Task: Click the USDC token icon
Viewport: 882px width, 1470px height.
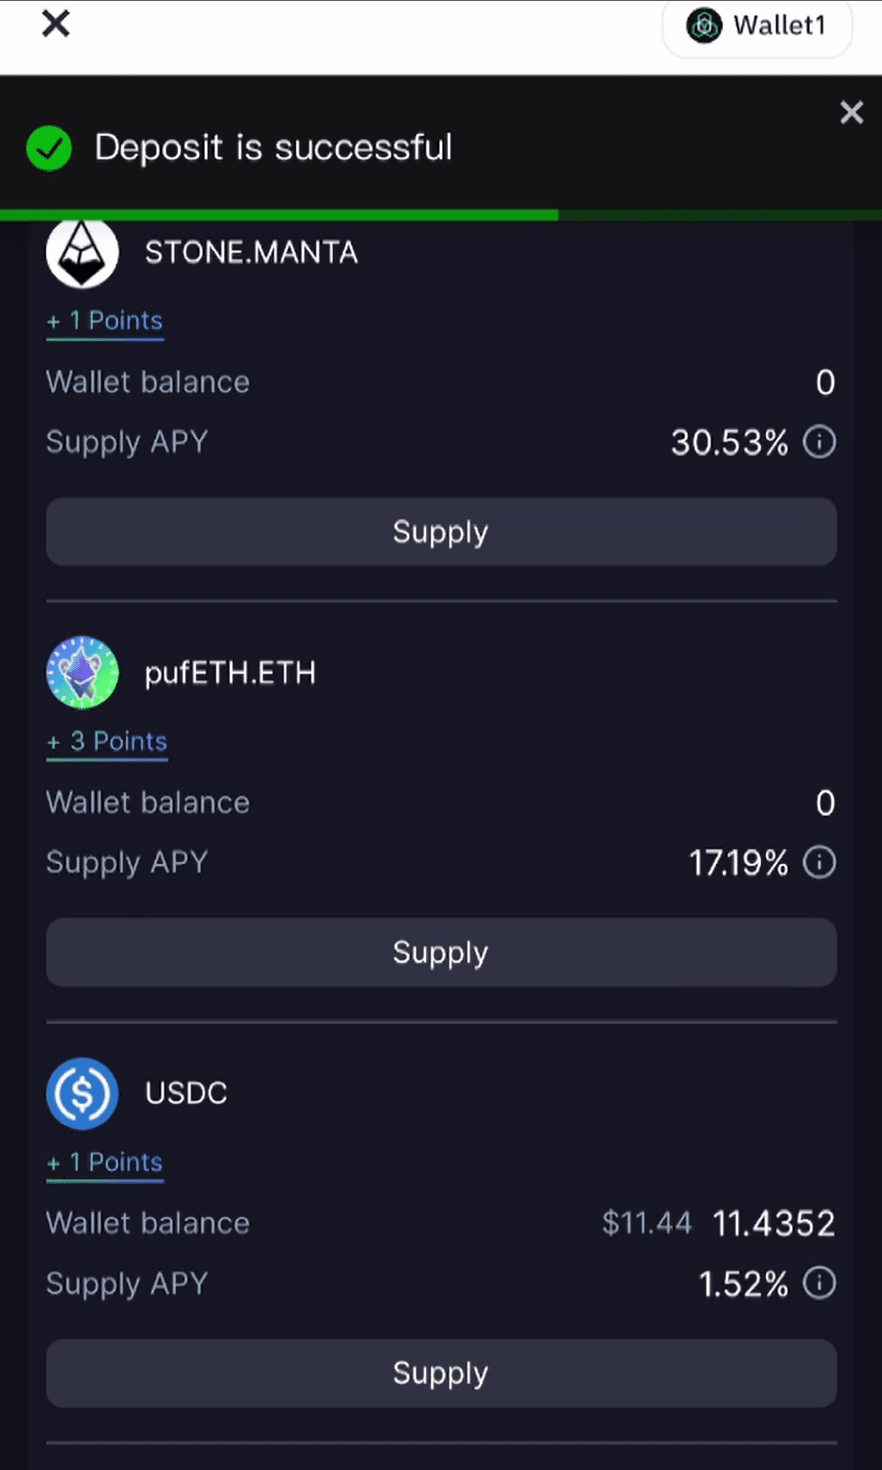Action: (82, 1093)
